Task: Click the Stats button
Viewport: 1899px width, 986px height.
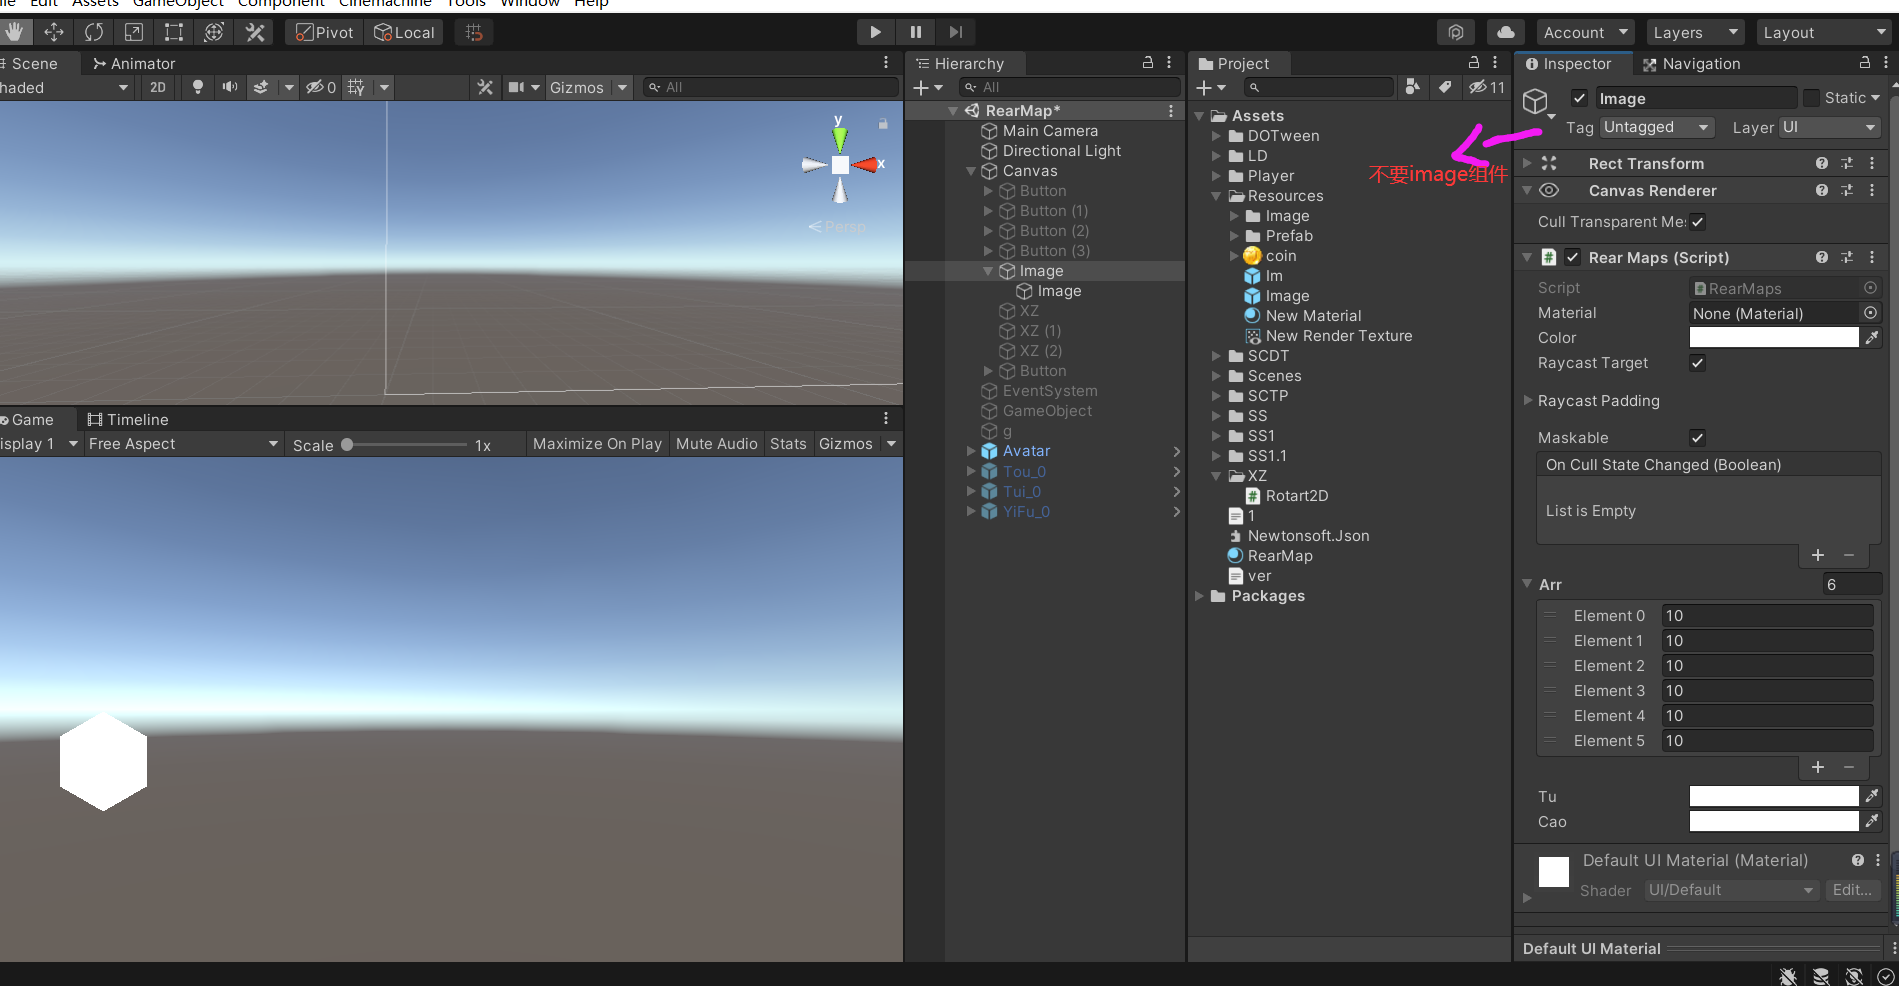Action: tap(788, 444)
